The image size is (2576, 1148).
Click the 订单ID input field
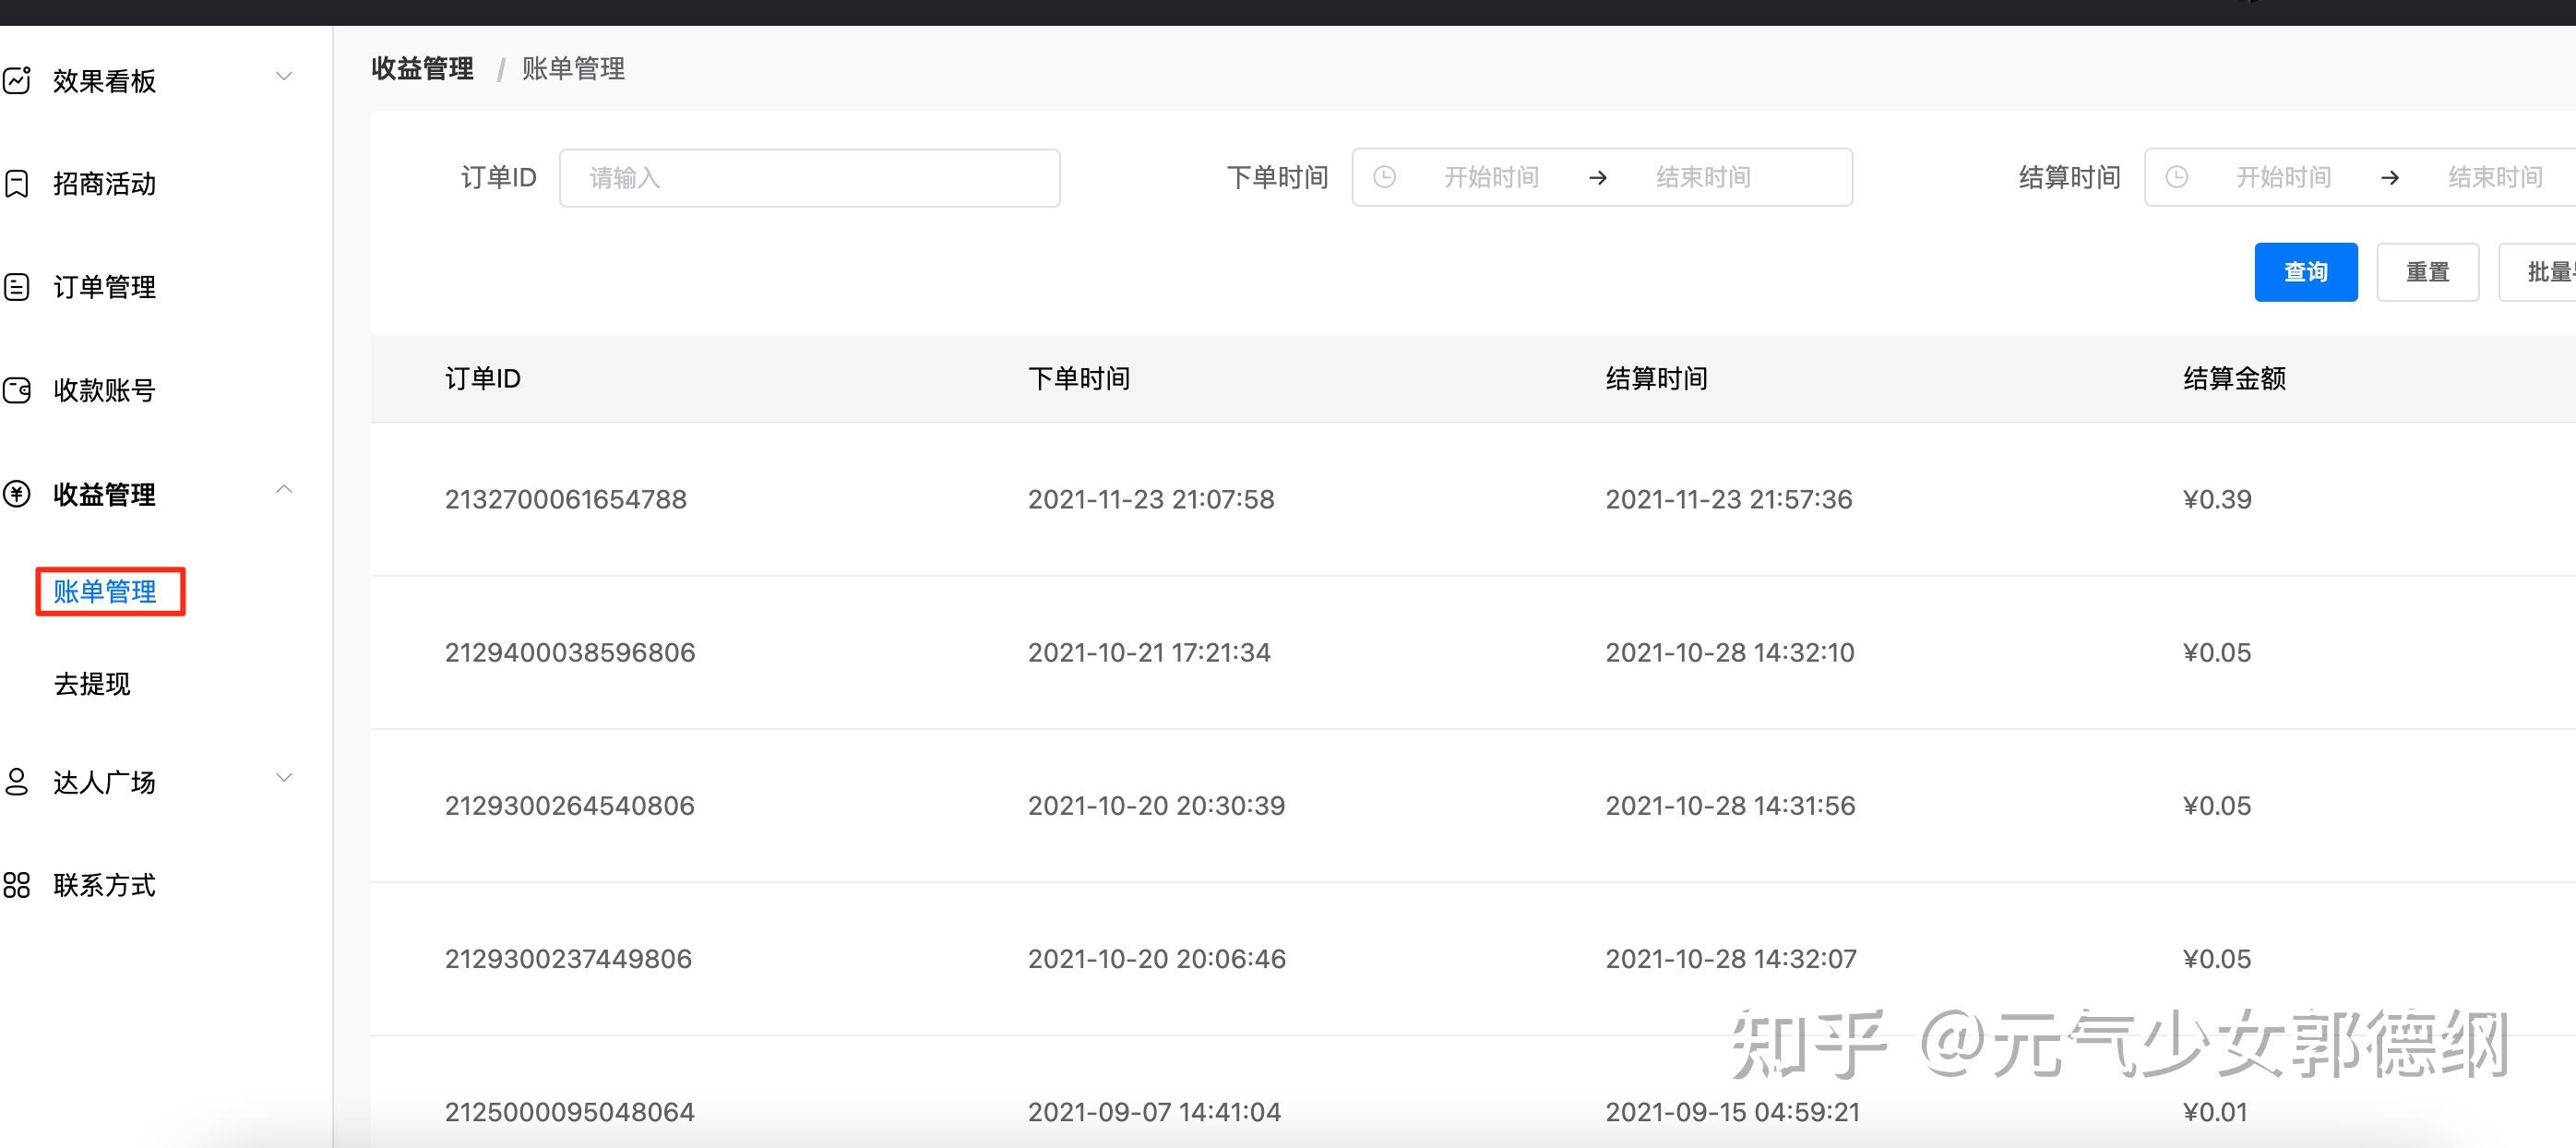click(809, 178)
